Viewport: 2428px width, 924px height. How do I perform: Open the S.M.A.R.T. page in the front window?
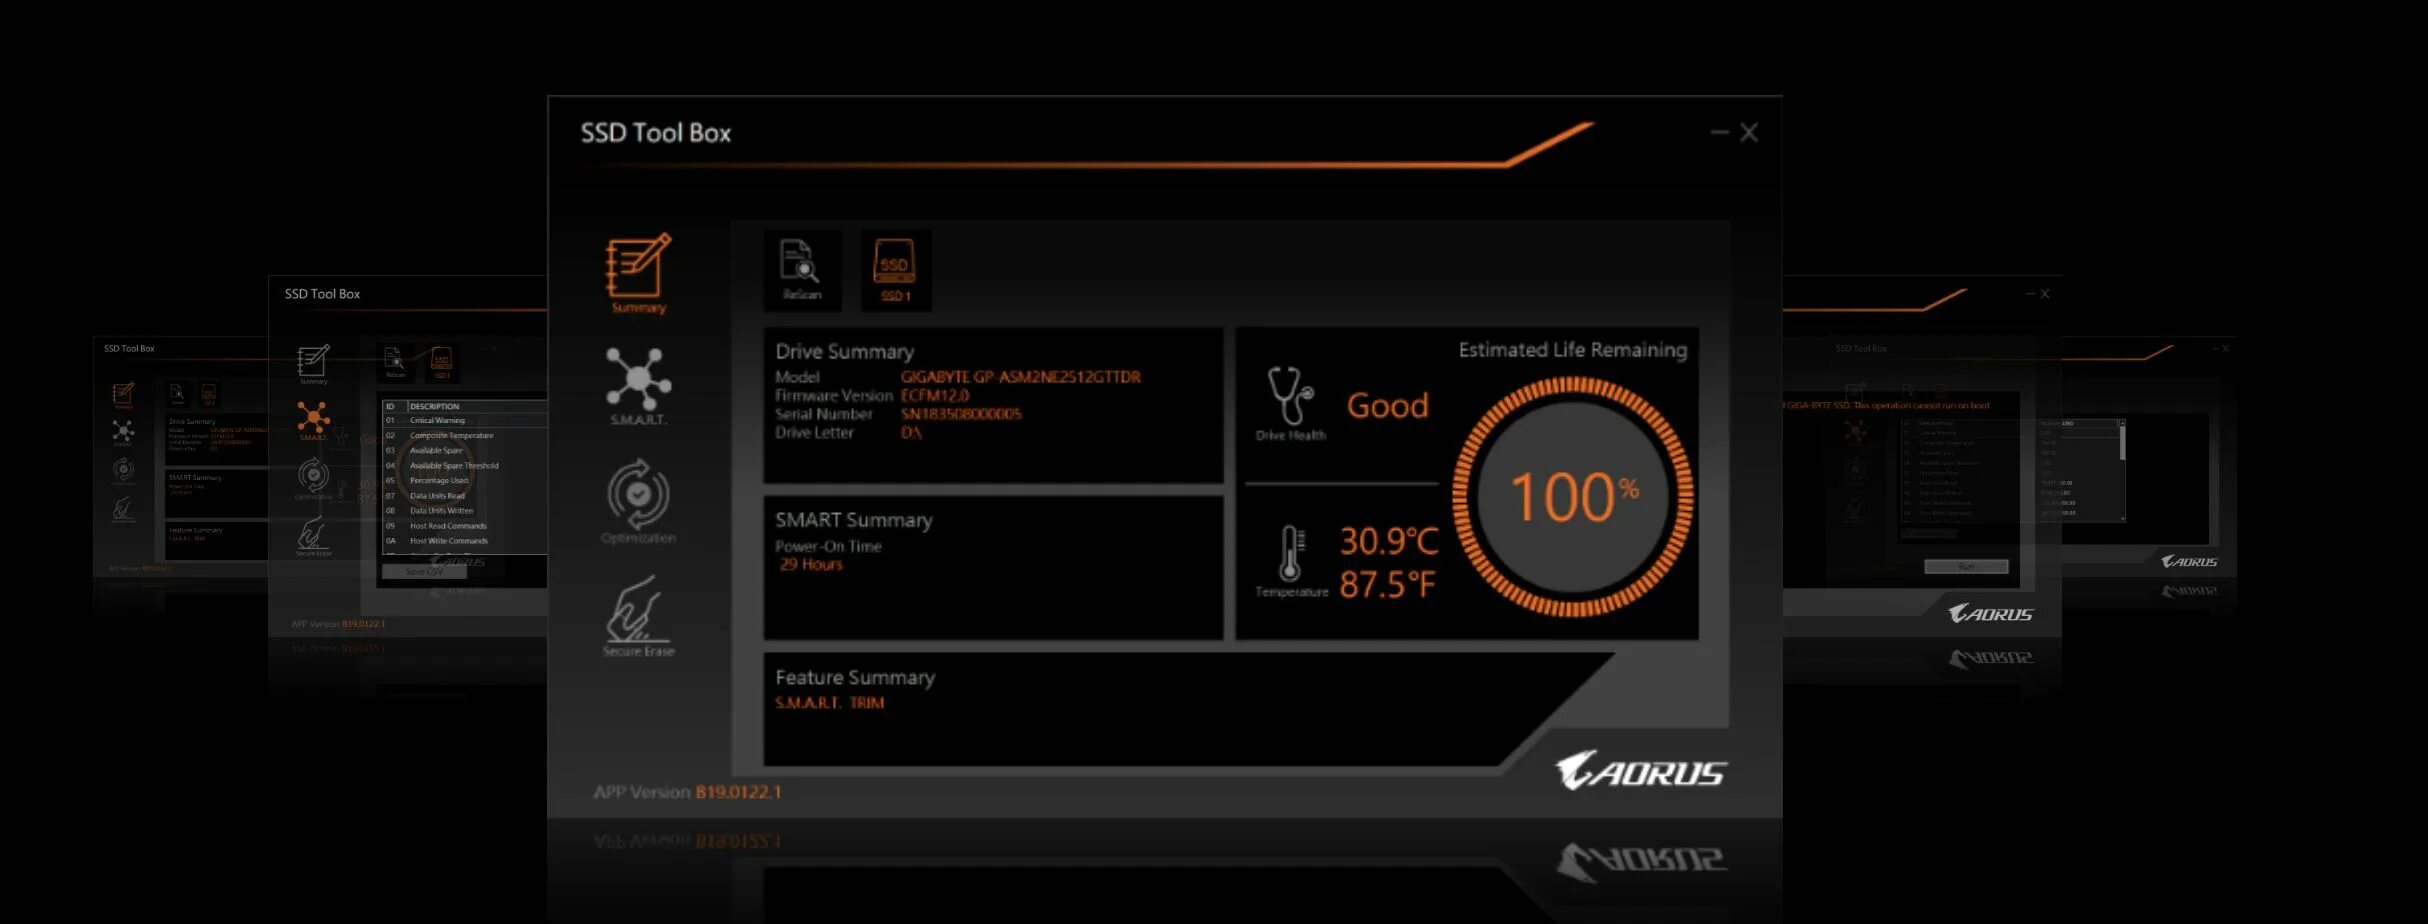(638, 386)
